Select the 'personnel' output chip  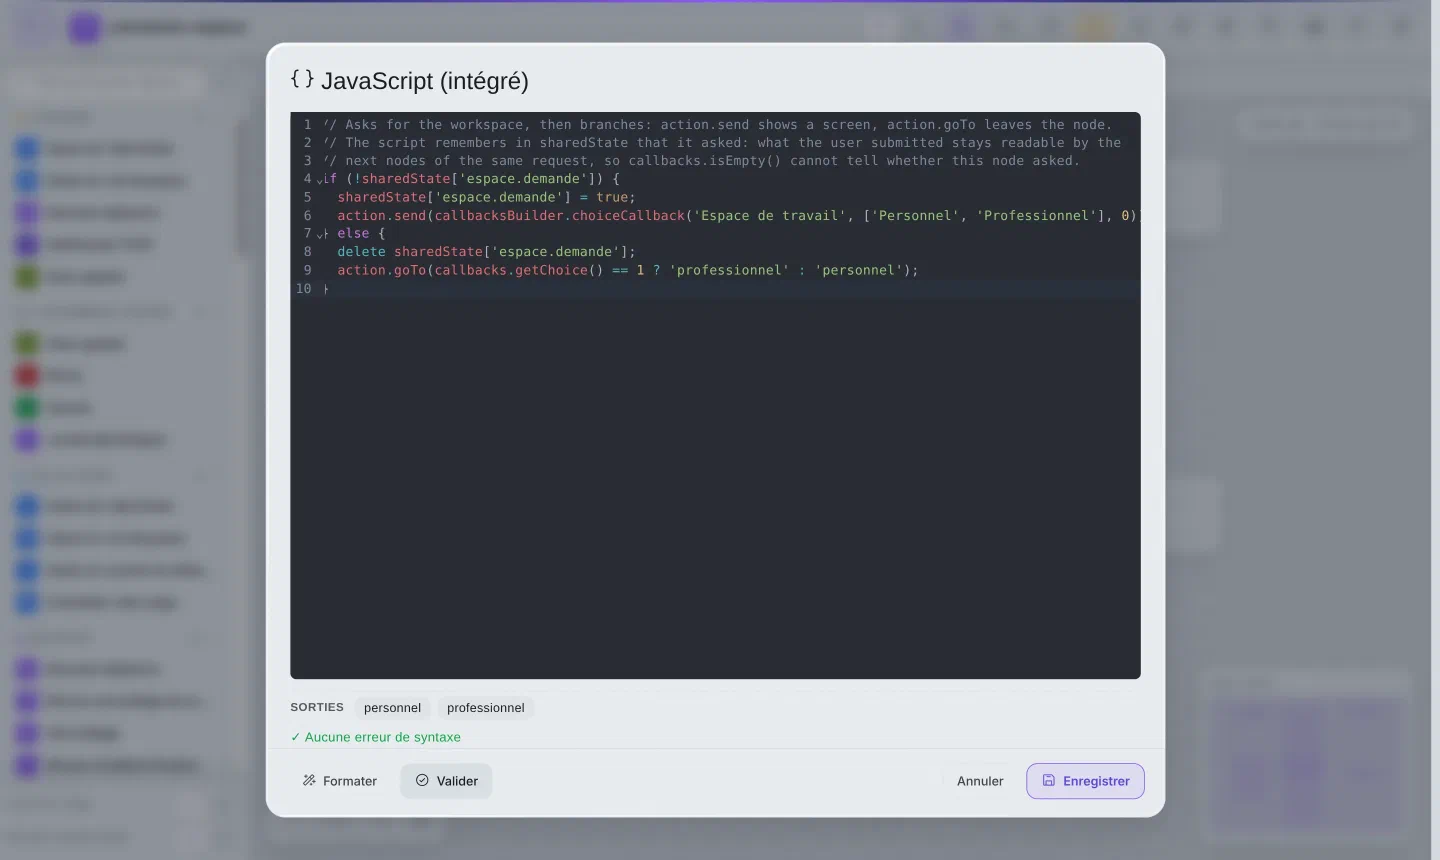coord(392,708)
